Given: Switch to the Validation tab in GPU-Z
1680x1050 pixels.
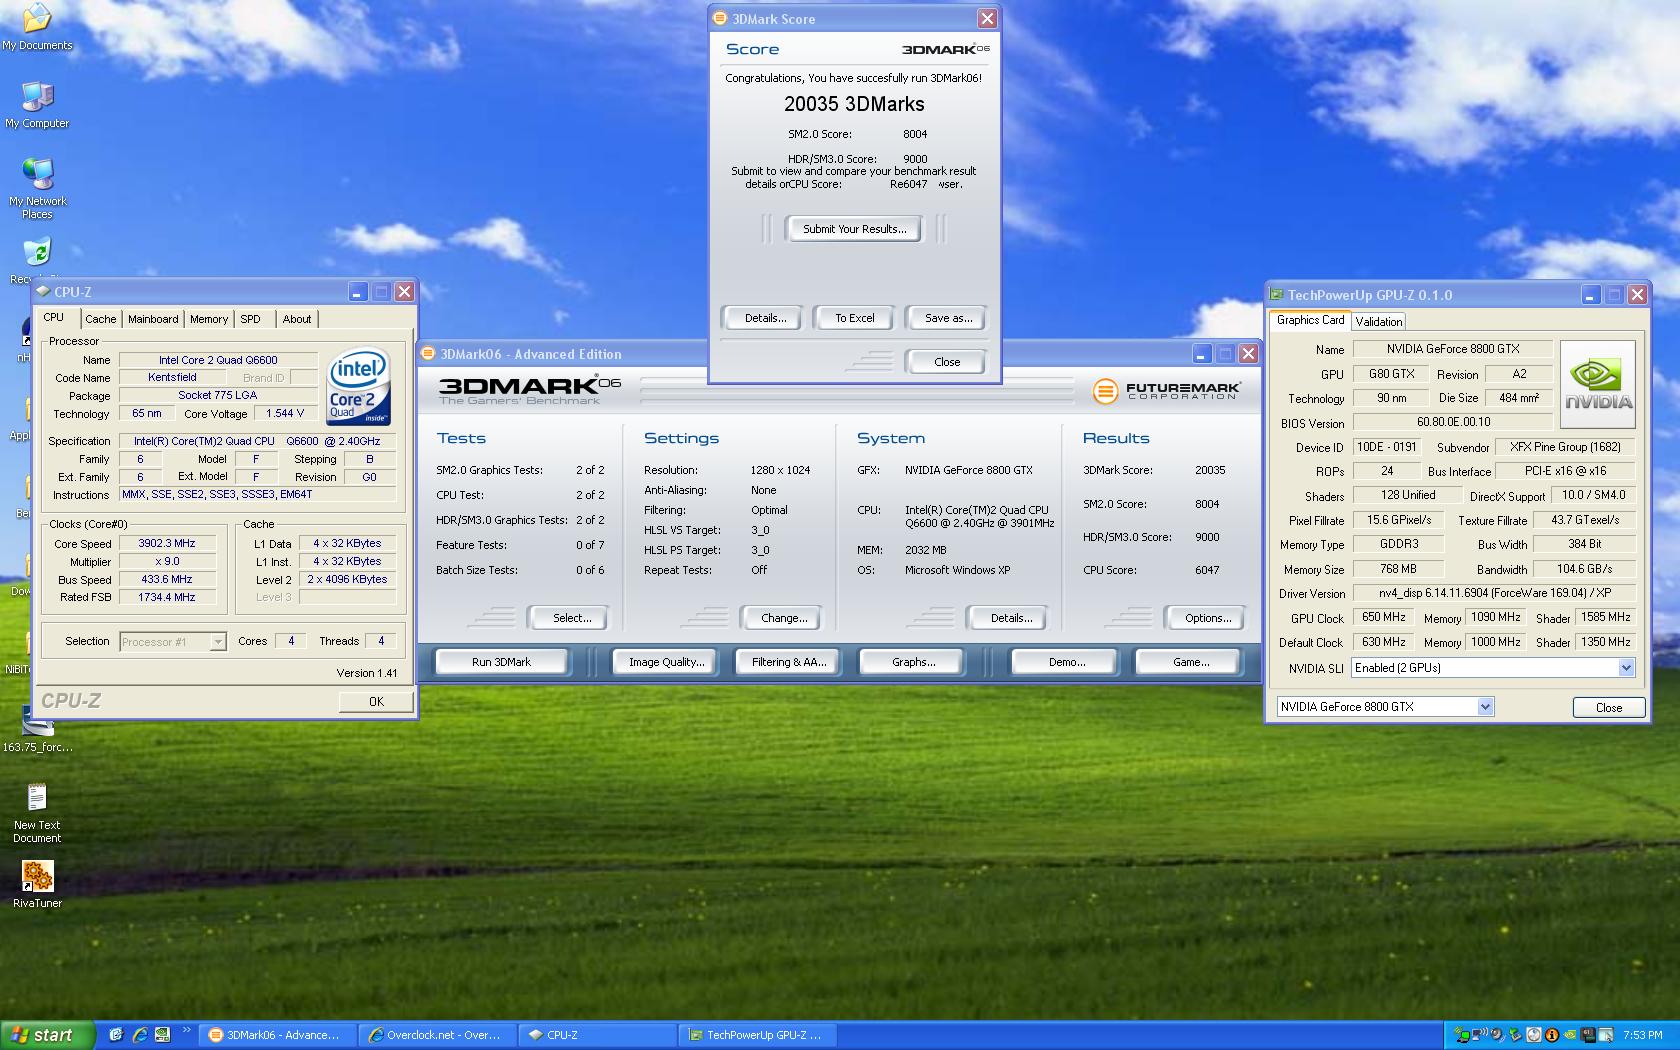Looking at the screenshot, I should (x=1379, y=321).
